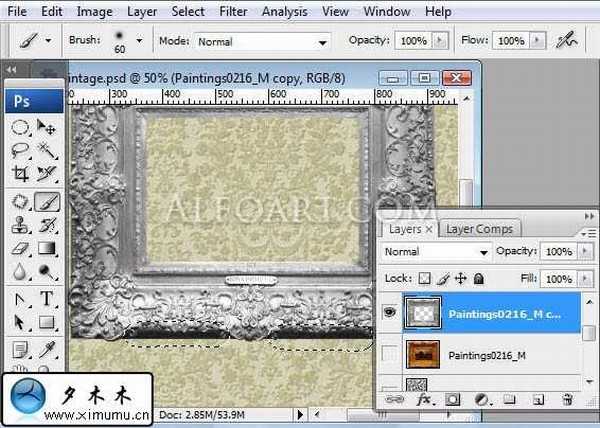Select the Blur tool
The width and height of the screenshot is (600, 428).
pyautogui.click(x=20, y=272)
